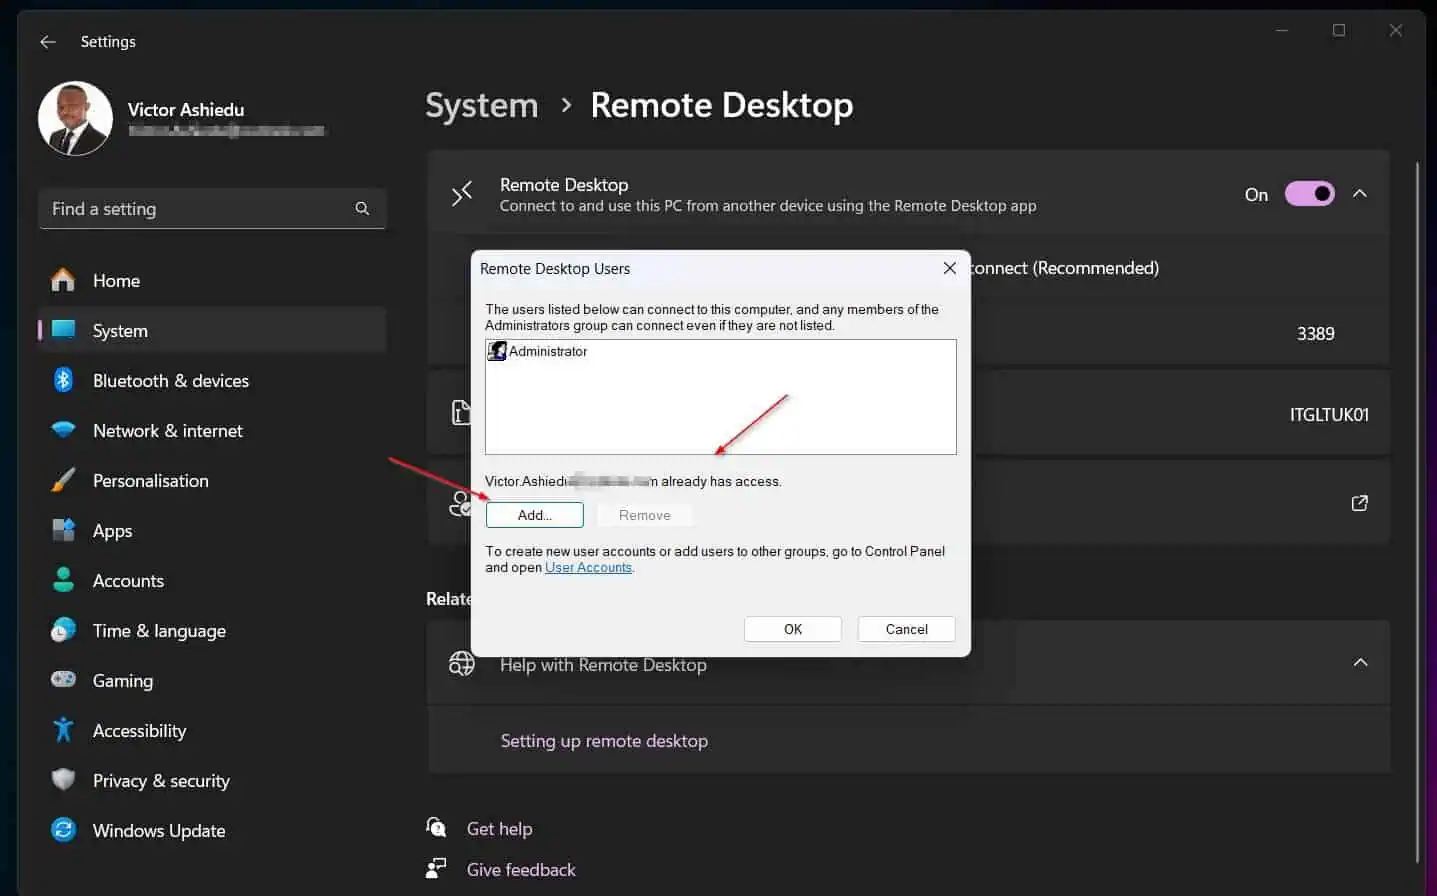Viewport: 1437px width, 896px height.
Task: Click the System monitor icon
Action: (63, 329)
